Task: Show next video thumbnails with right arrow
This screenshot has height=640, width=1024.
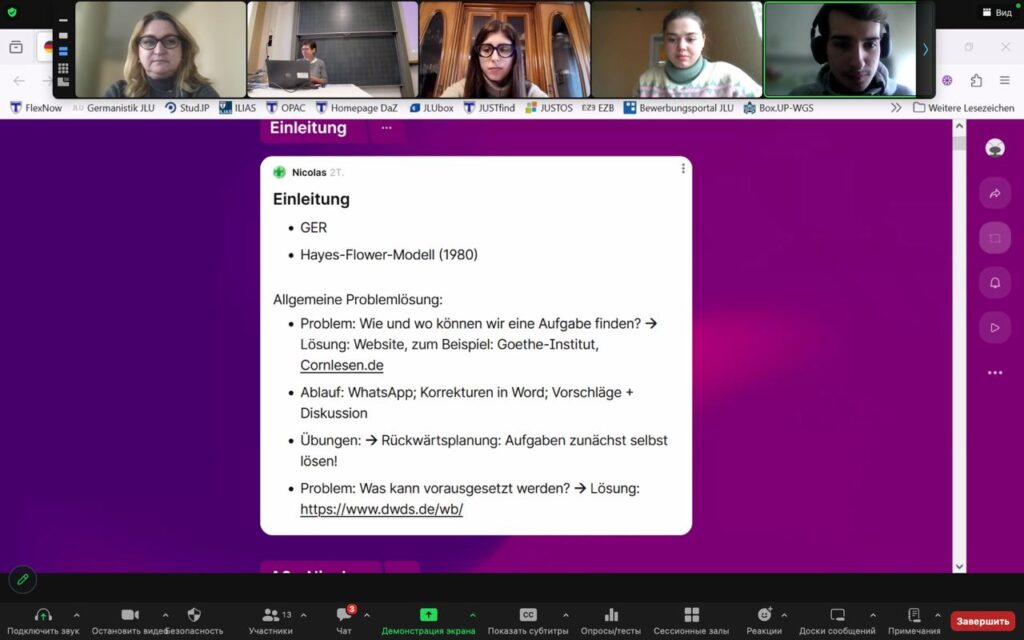Action: [x=925, y=49]
